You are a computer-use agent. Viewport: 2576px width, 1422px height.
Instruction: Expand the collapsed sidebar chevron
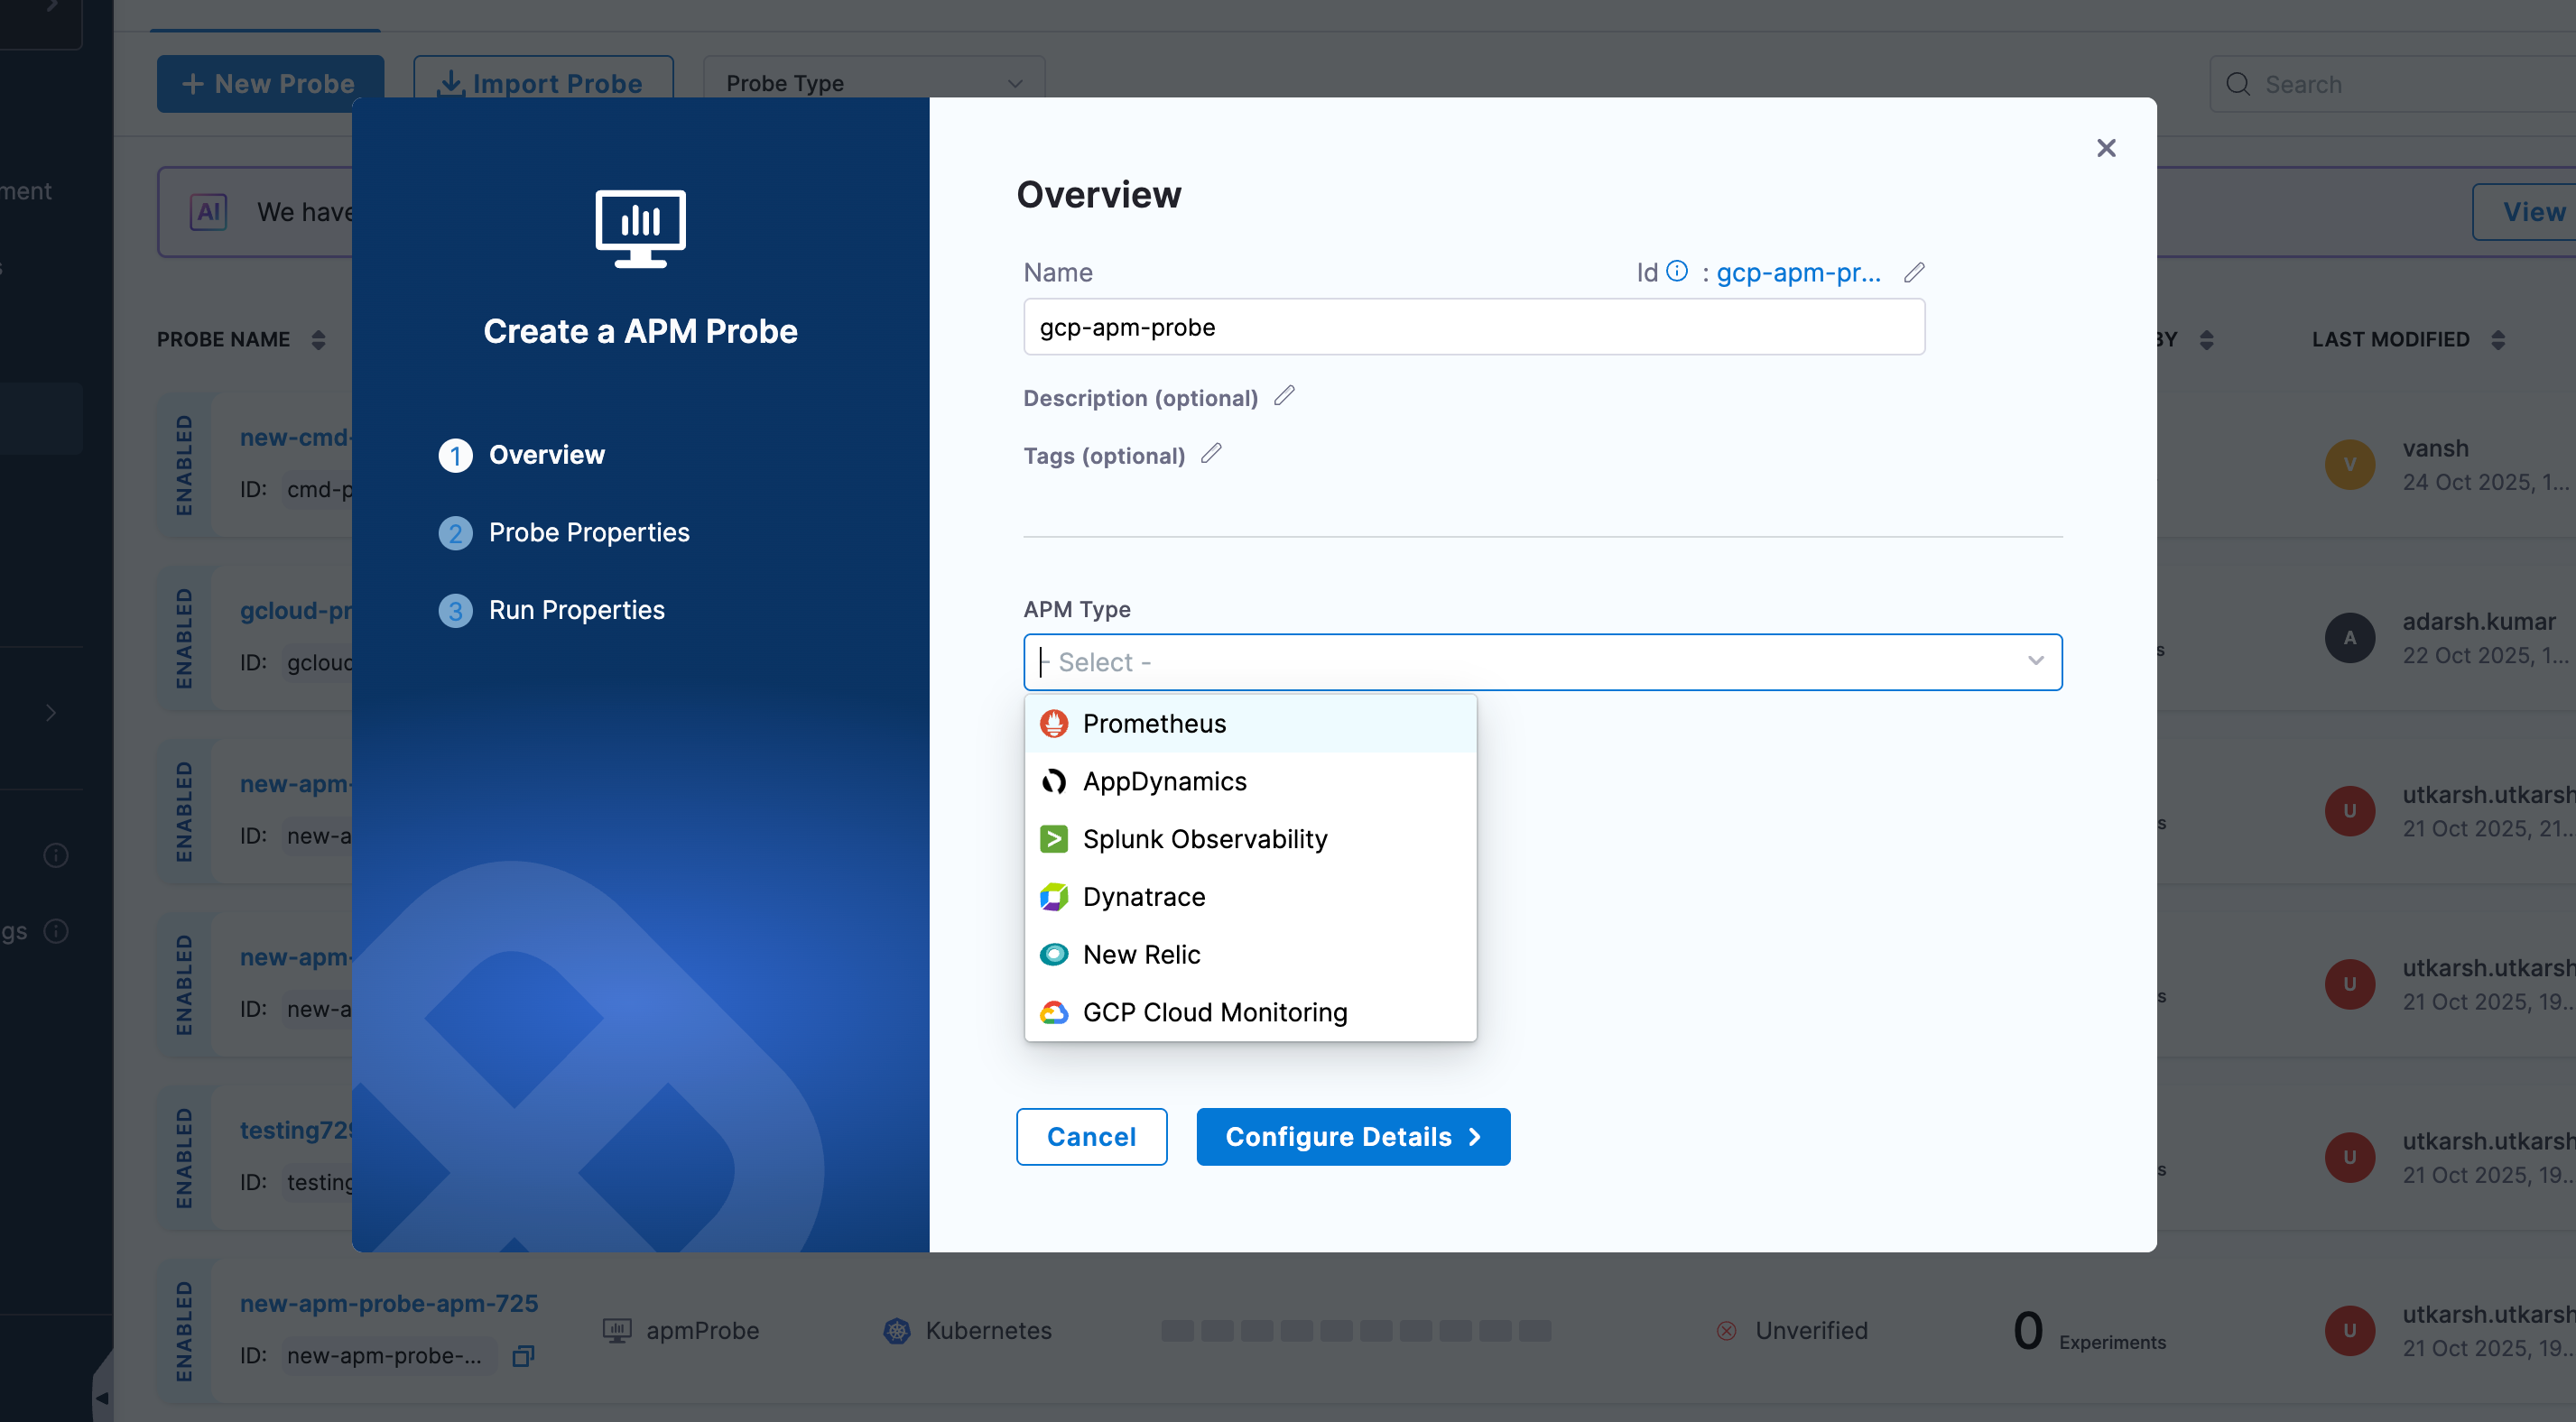pos(50,712)
